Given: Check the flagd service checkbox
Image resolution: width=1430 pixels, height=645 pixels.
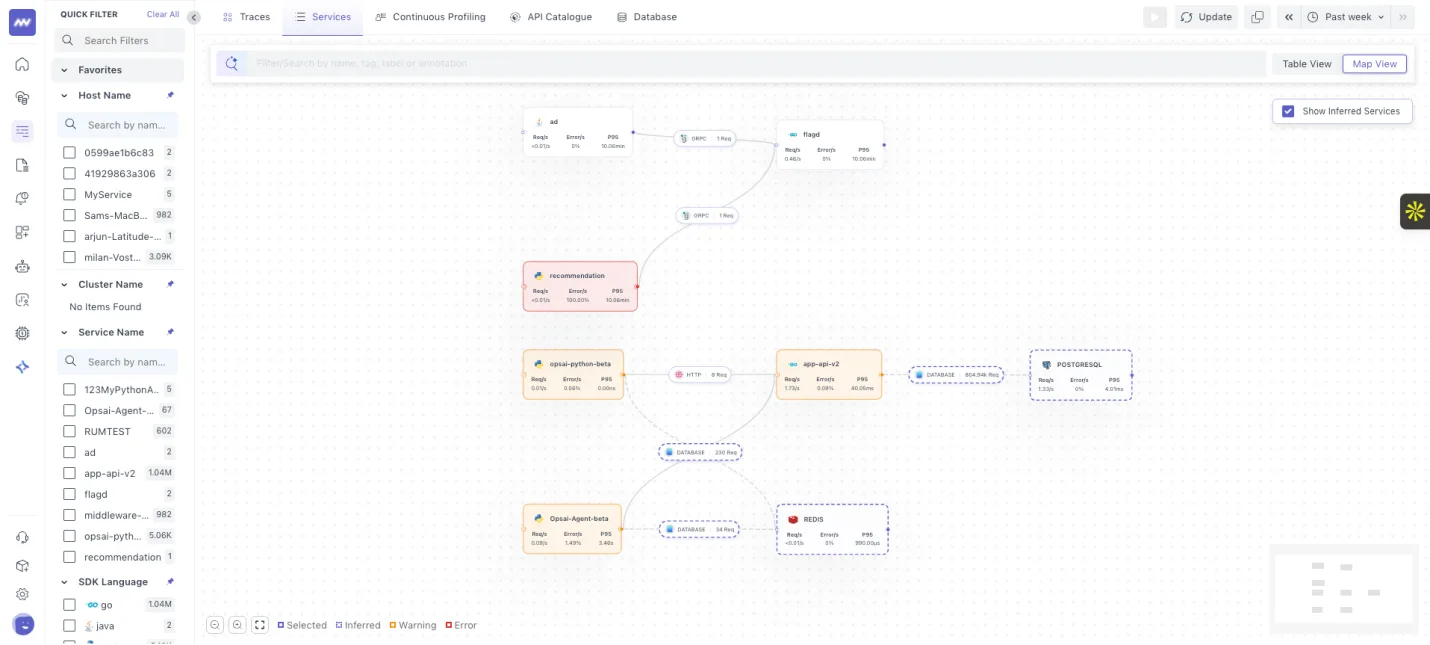Looking at the screenshot, I should click(x=70, y=494).
